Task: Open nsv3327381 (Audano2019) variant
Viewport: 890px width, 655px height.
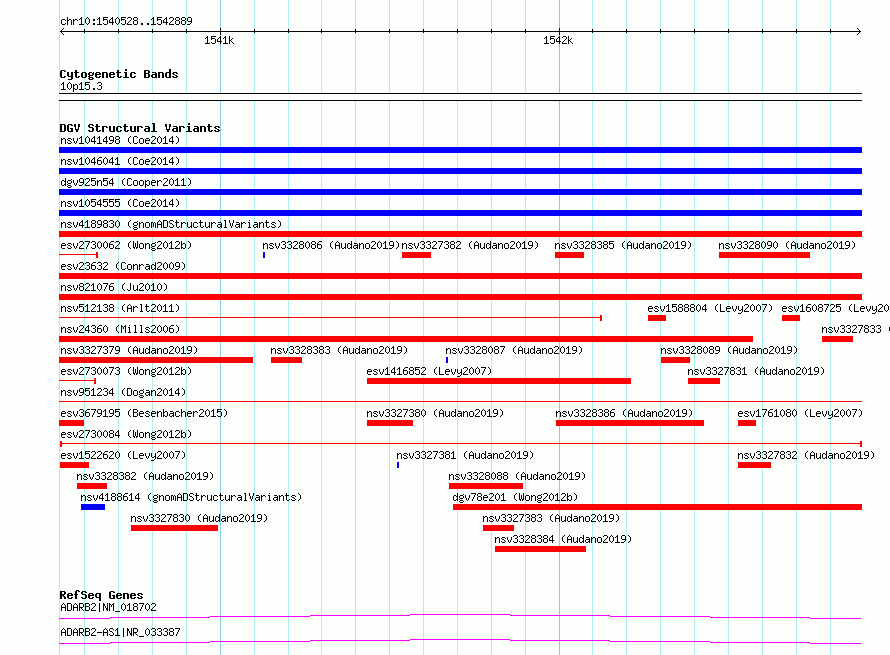Action: coord(465,455)
